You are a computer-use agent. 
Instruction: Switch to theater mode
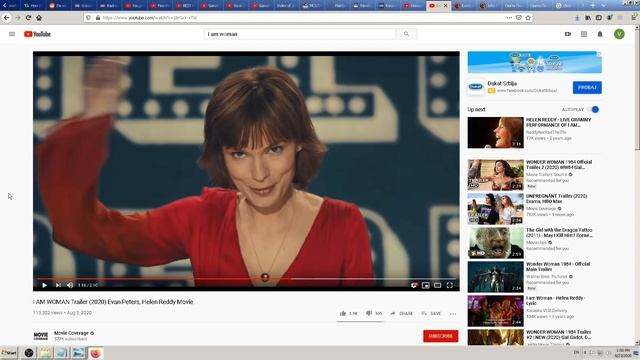[x=437, y=285]
